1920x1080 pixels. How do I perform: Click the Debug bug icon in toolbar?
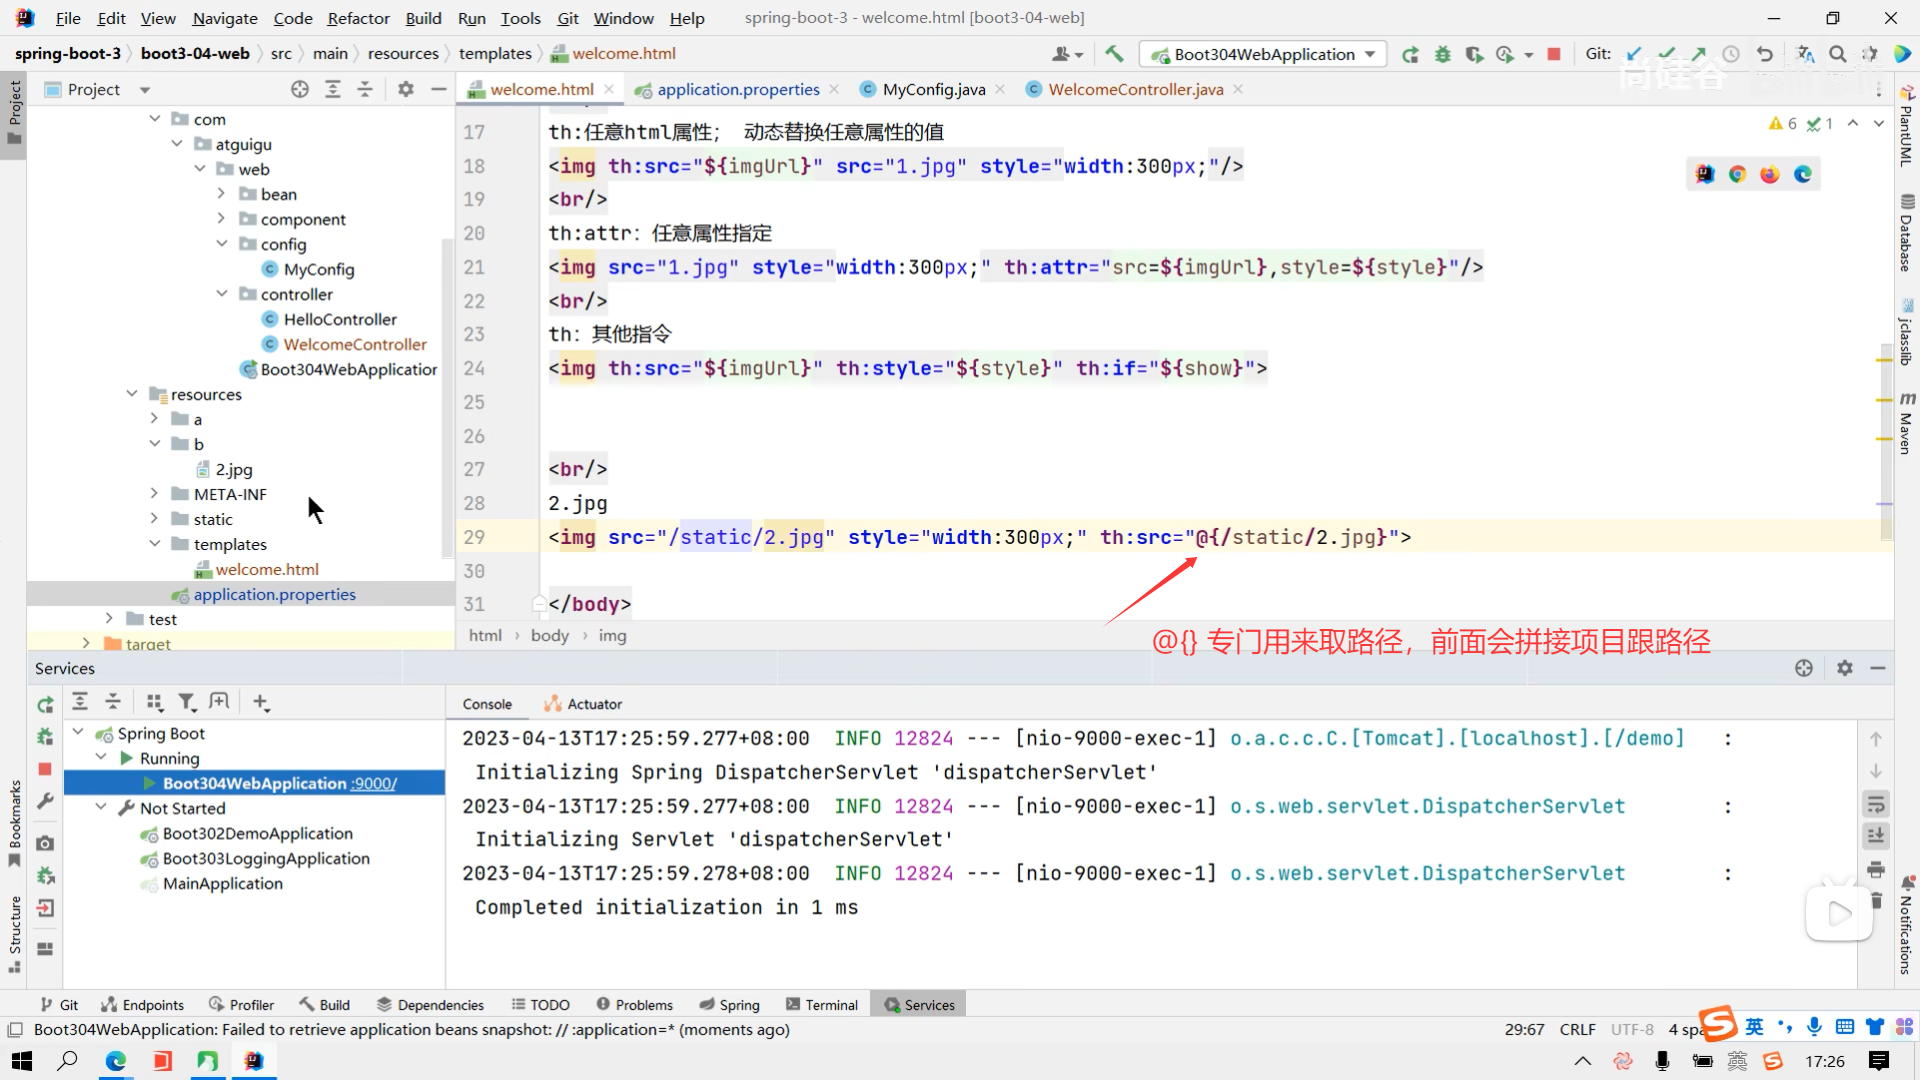pyautogui.click(x=1442, y=54)
